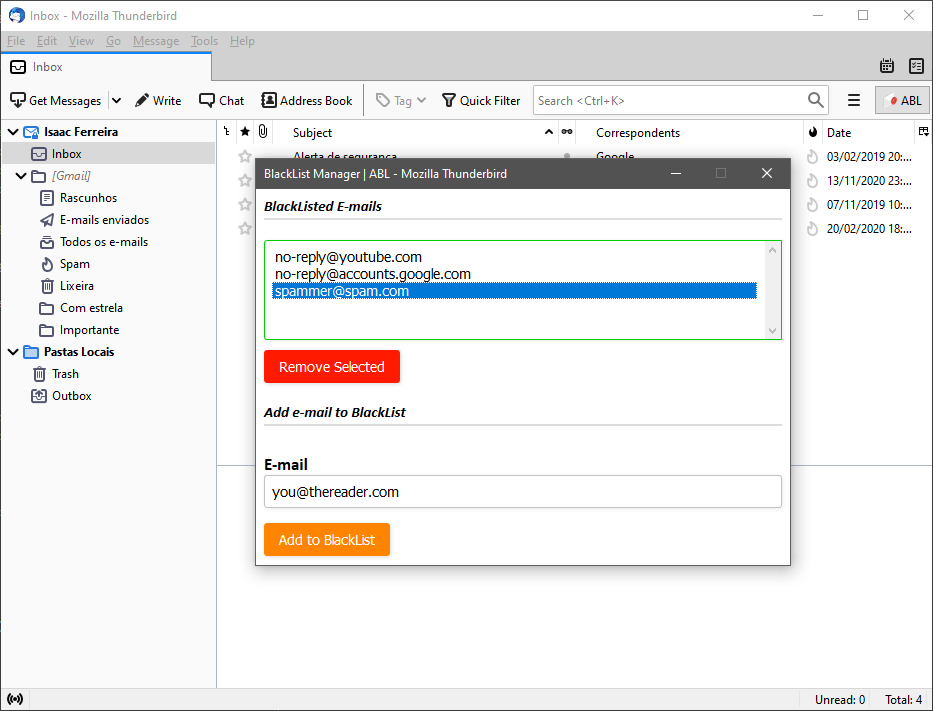Sort by Correspondents column
This screenshot has height=711, width=933.
[690, 132]
